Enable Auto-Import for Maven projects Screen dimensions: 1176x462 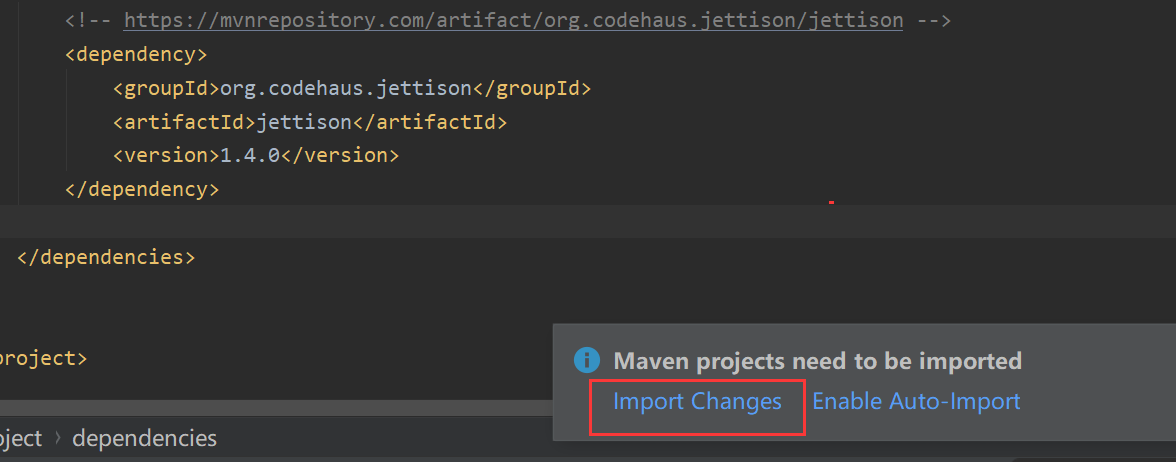pyautogui.click(x=916, y=402)
